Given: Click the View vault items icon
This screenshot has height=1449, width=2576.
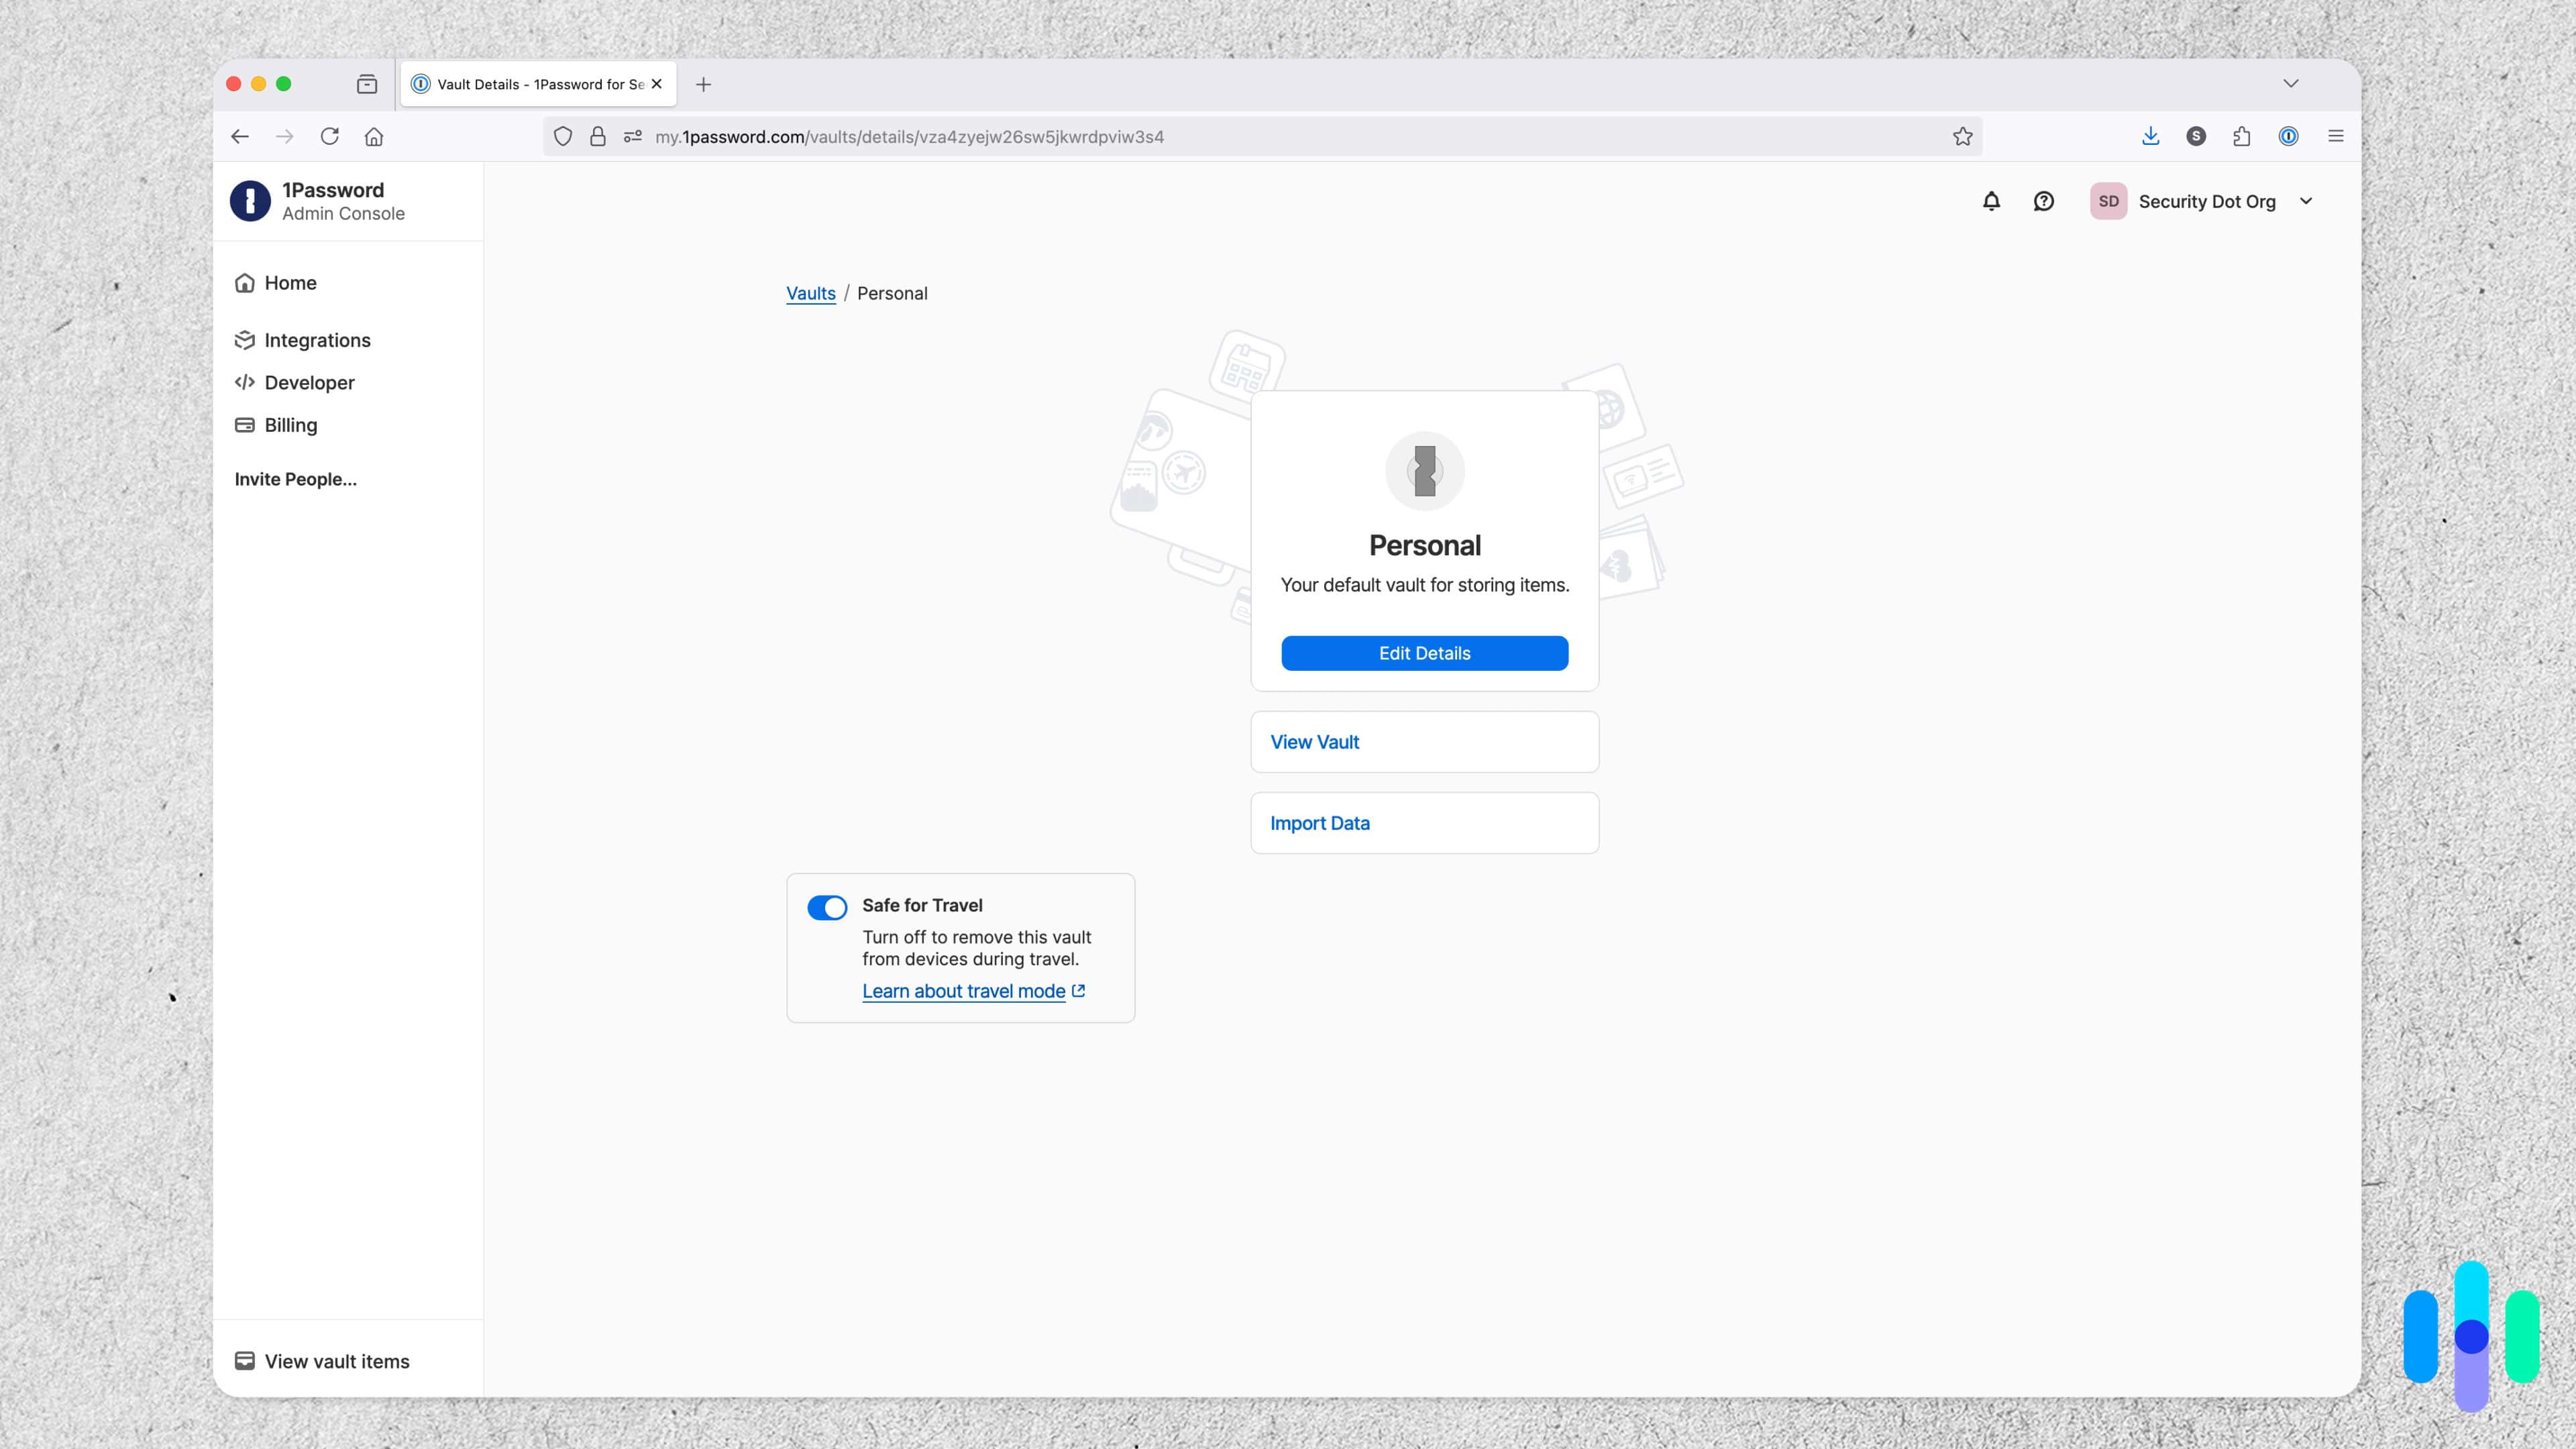Looking at the screenshot, I should coord(246,1360).
